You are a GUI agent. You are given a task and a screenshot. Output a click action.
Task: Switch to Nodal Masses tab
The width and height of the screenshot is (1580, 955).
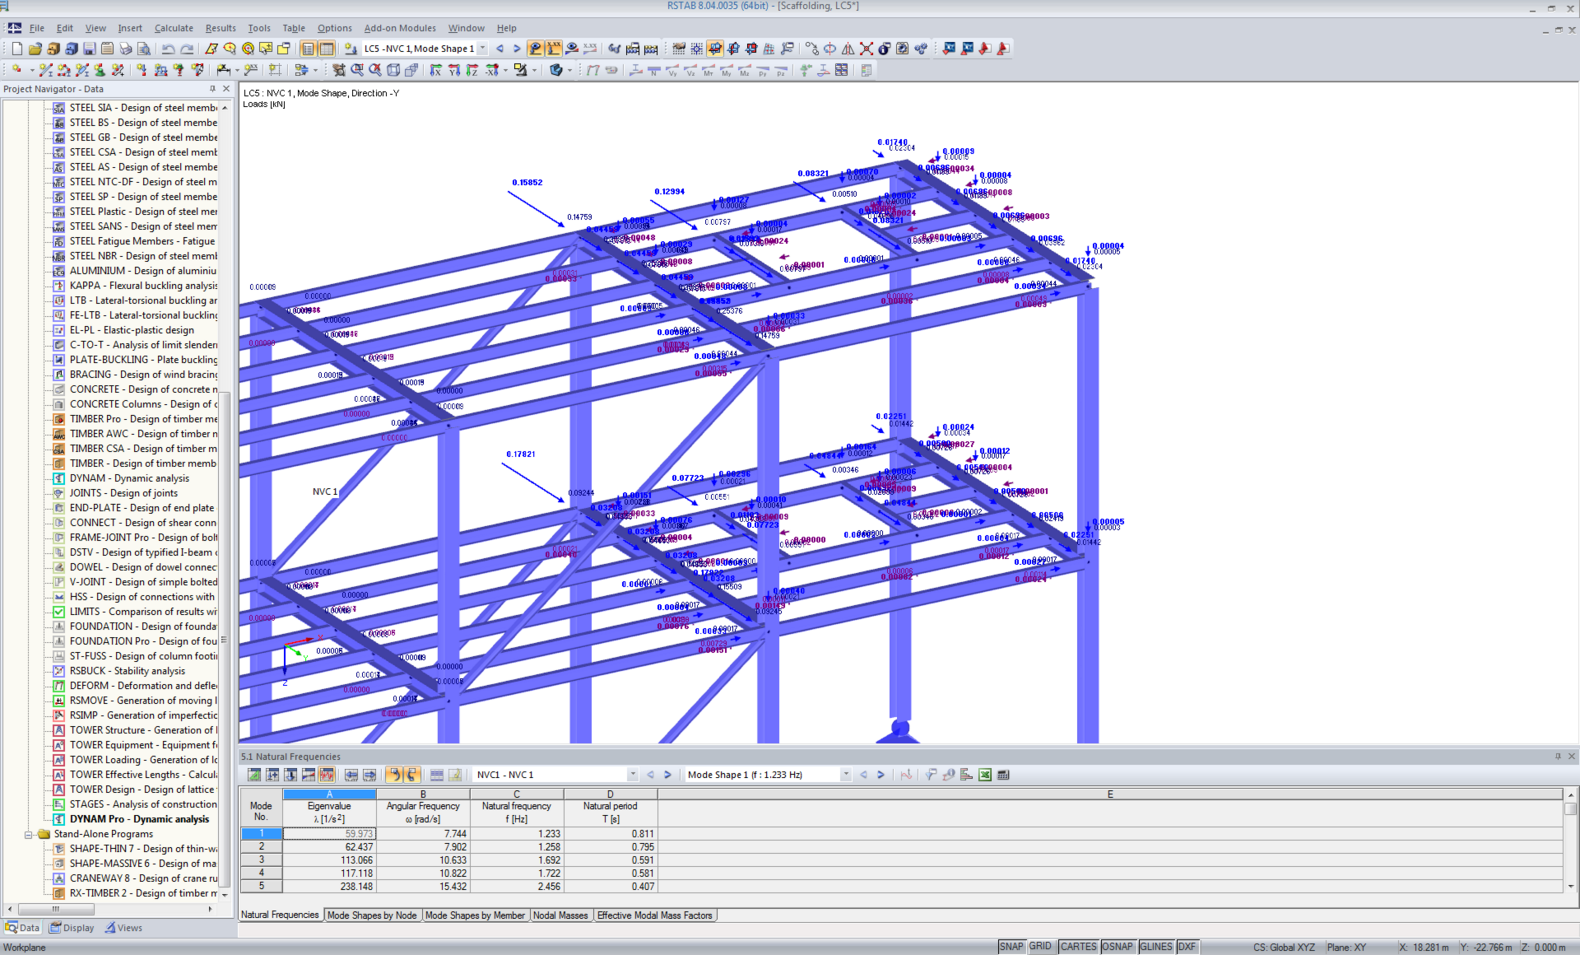pos(560,915)
